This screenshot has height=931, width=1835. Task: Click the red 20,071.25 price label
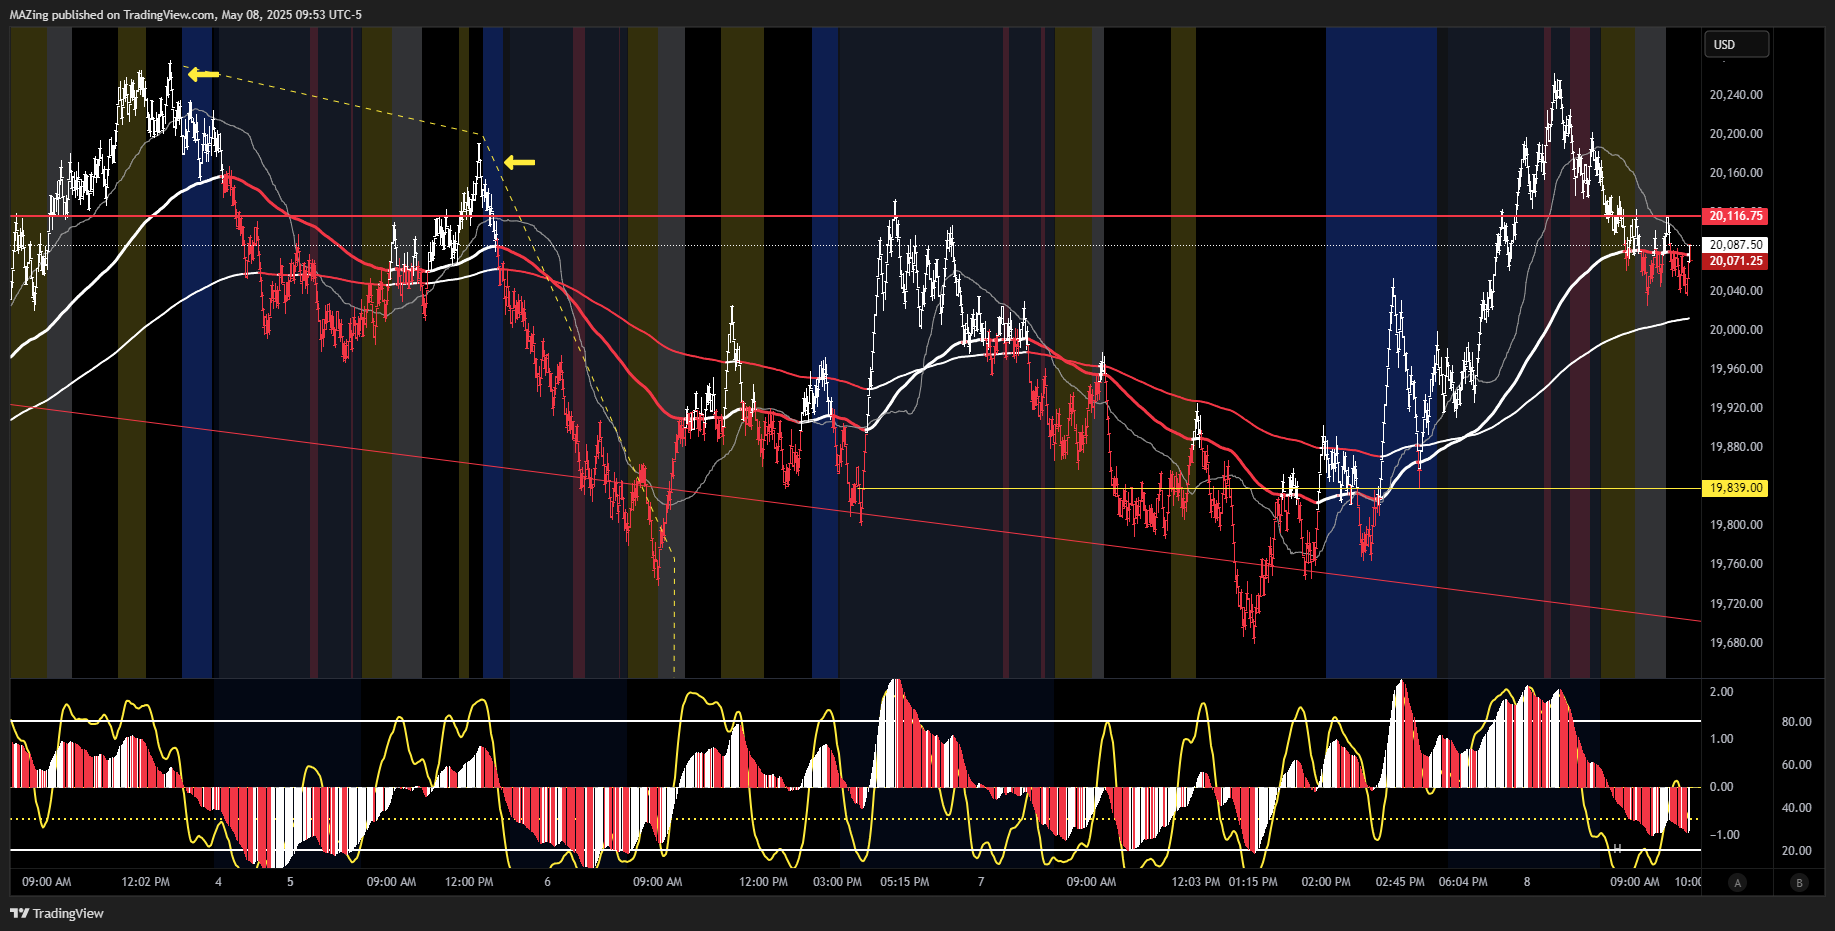[x=1735, y=261]
